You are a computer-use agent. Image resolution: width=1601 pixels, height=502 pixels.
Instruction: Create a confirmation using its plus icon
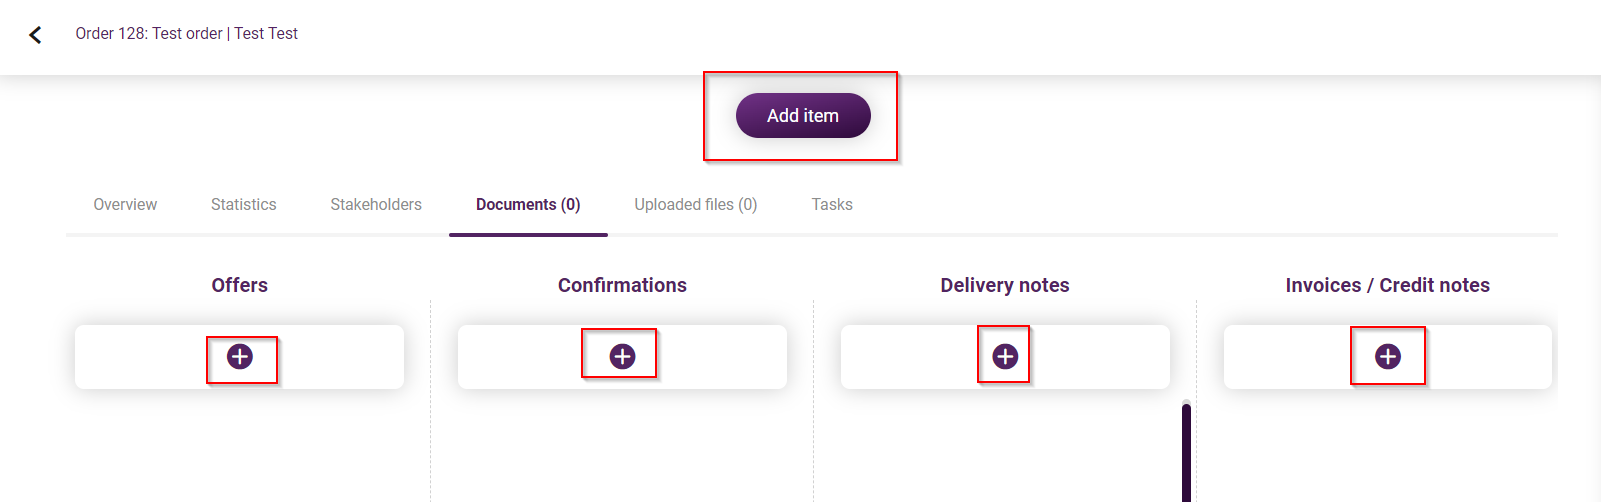622,357
